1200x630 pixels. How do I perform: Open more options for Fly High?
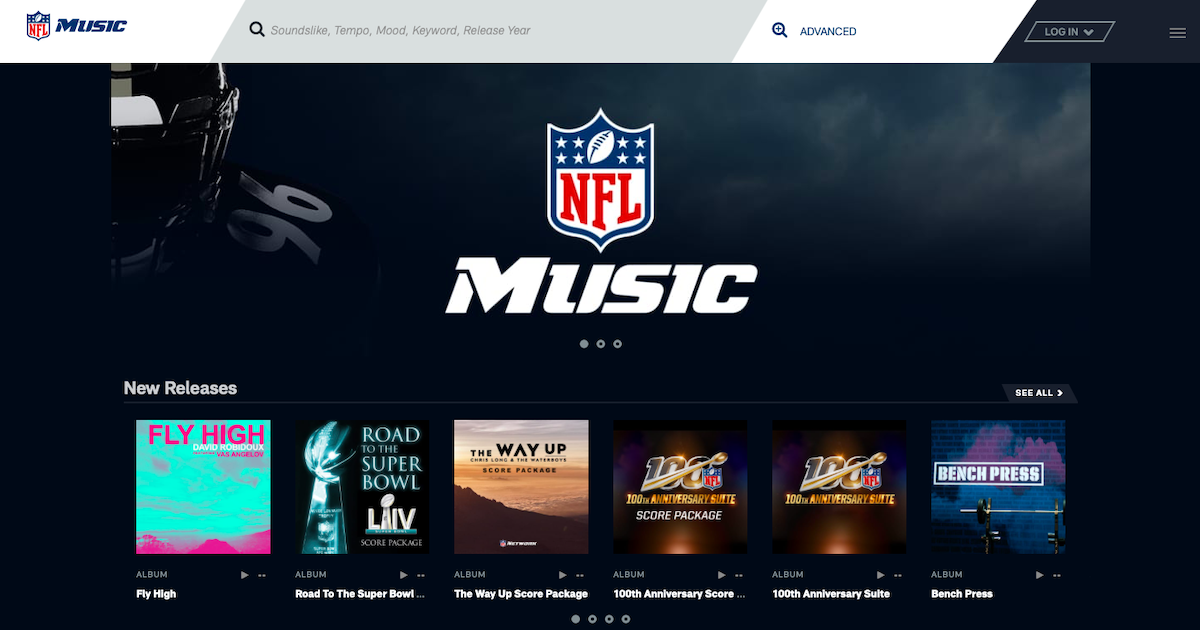(262, 575)
